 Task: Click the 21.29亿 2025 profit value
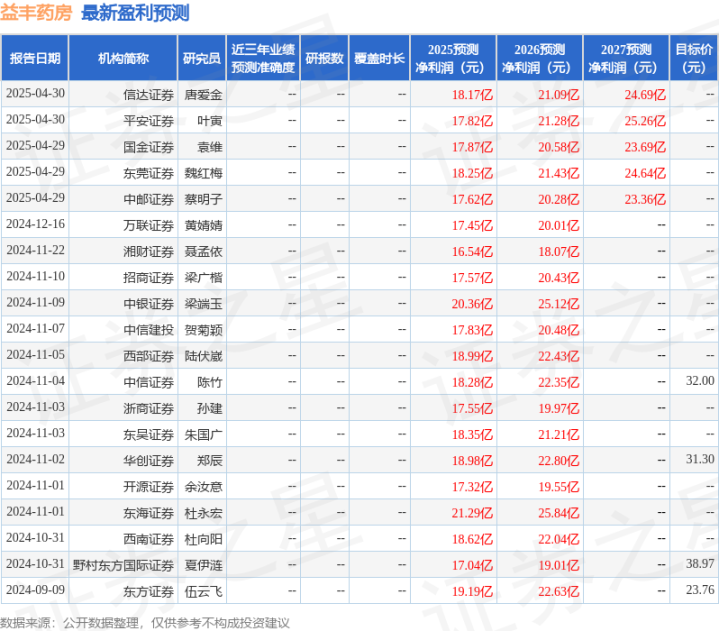[x=472, y=513]
